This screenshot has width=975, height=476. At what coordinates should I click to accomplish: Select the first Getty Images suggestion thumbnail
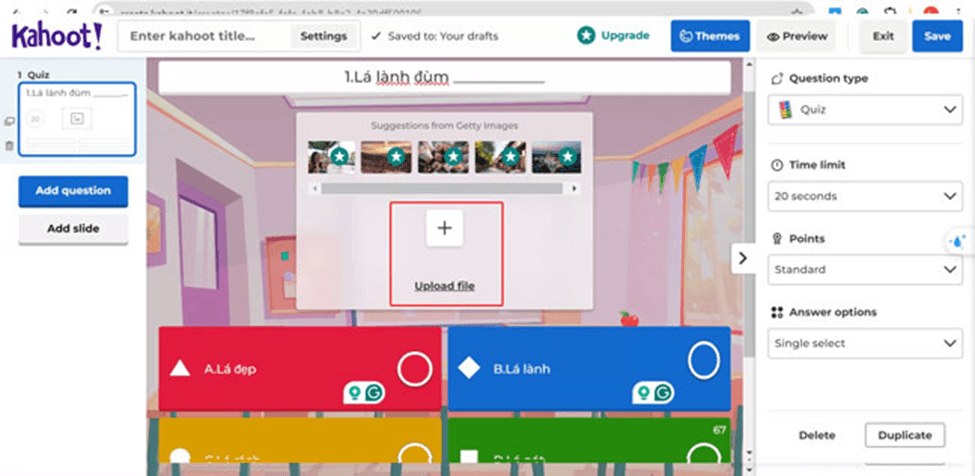coord(331,157)
